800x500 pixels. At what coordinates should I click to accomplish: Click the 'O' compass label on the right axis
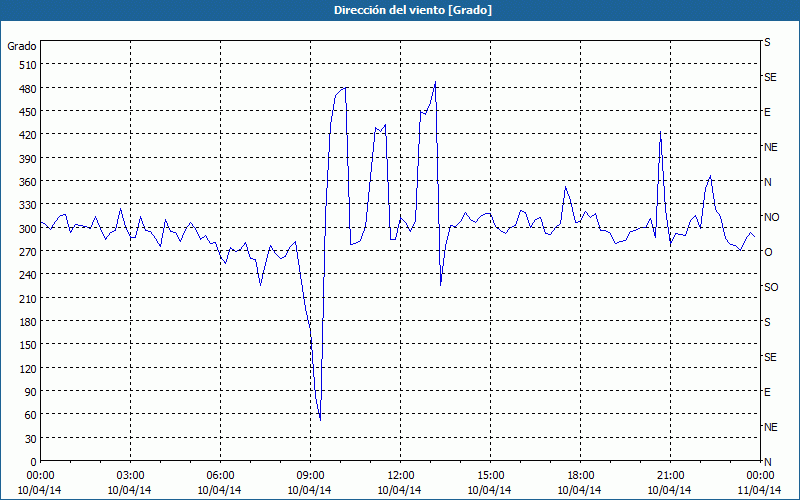click(x=768, y=252)
